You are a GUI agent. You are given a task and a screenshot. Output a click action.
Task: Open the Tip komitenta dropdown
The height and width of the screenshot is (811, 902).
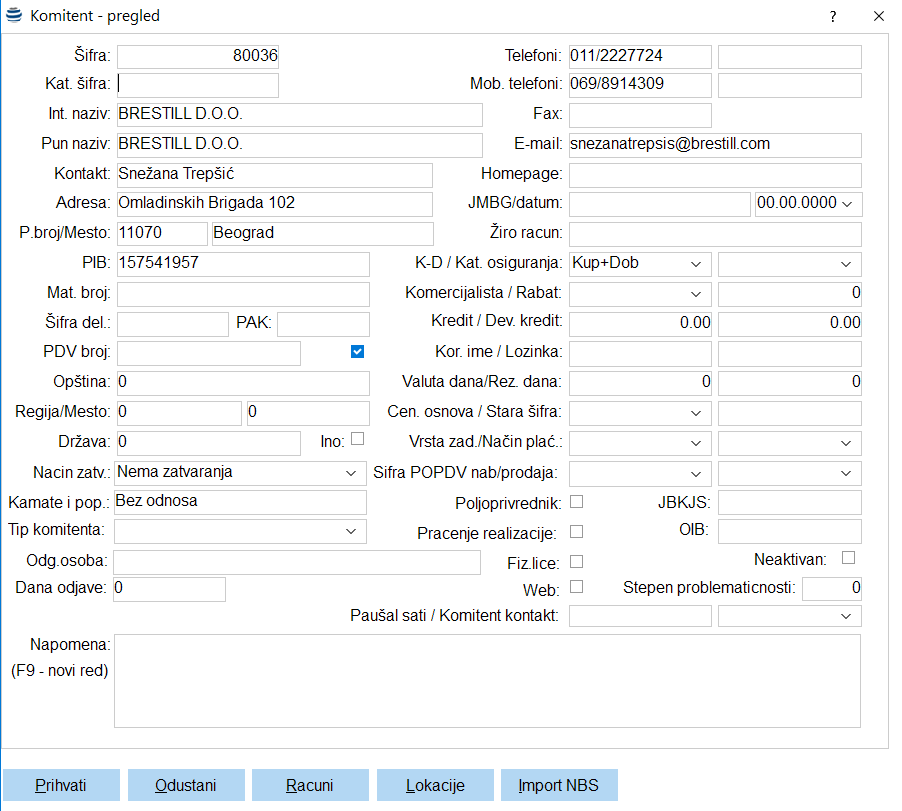pyautogui.click(x=350, y=530)
